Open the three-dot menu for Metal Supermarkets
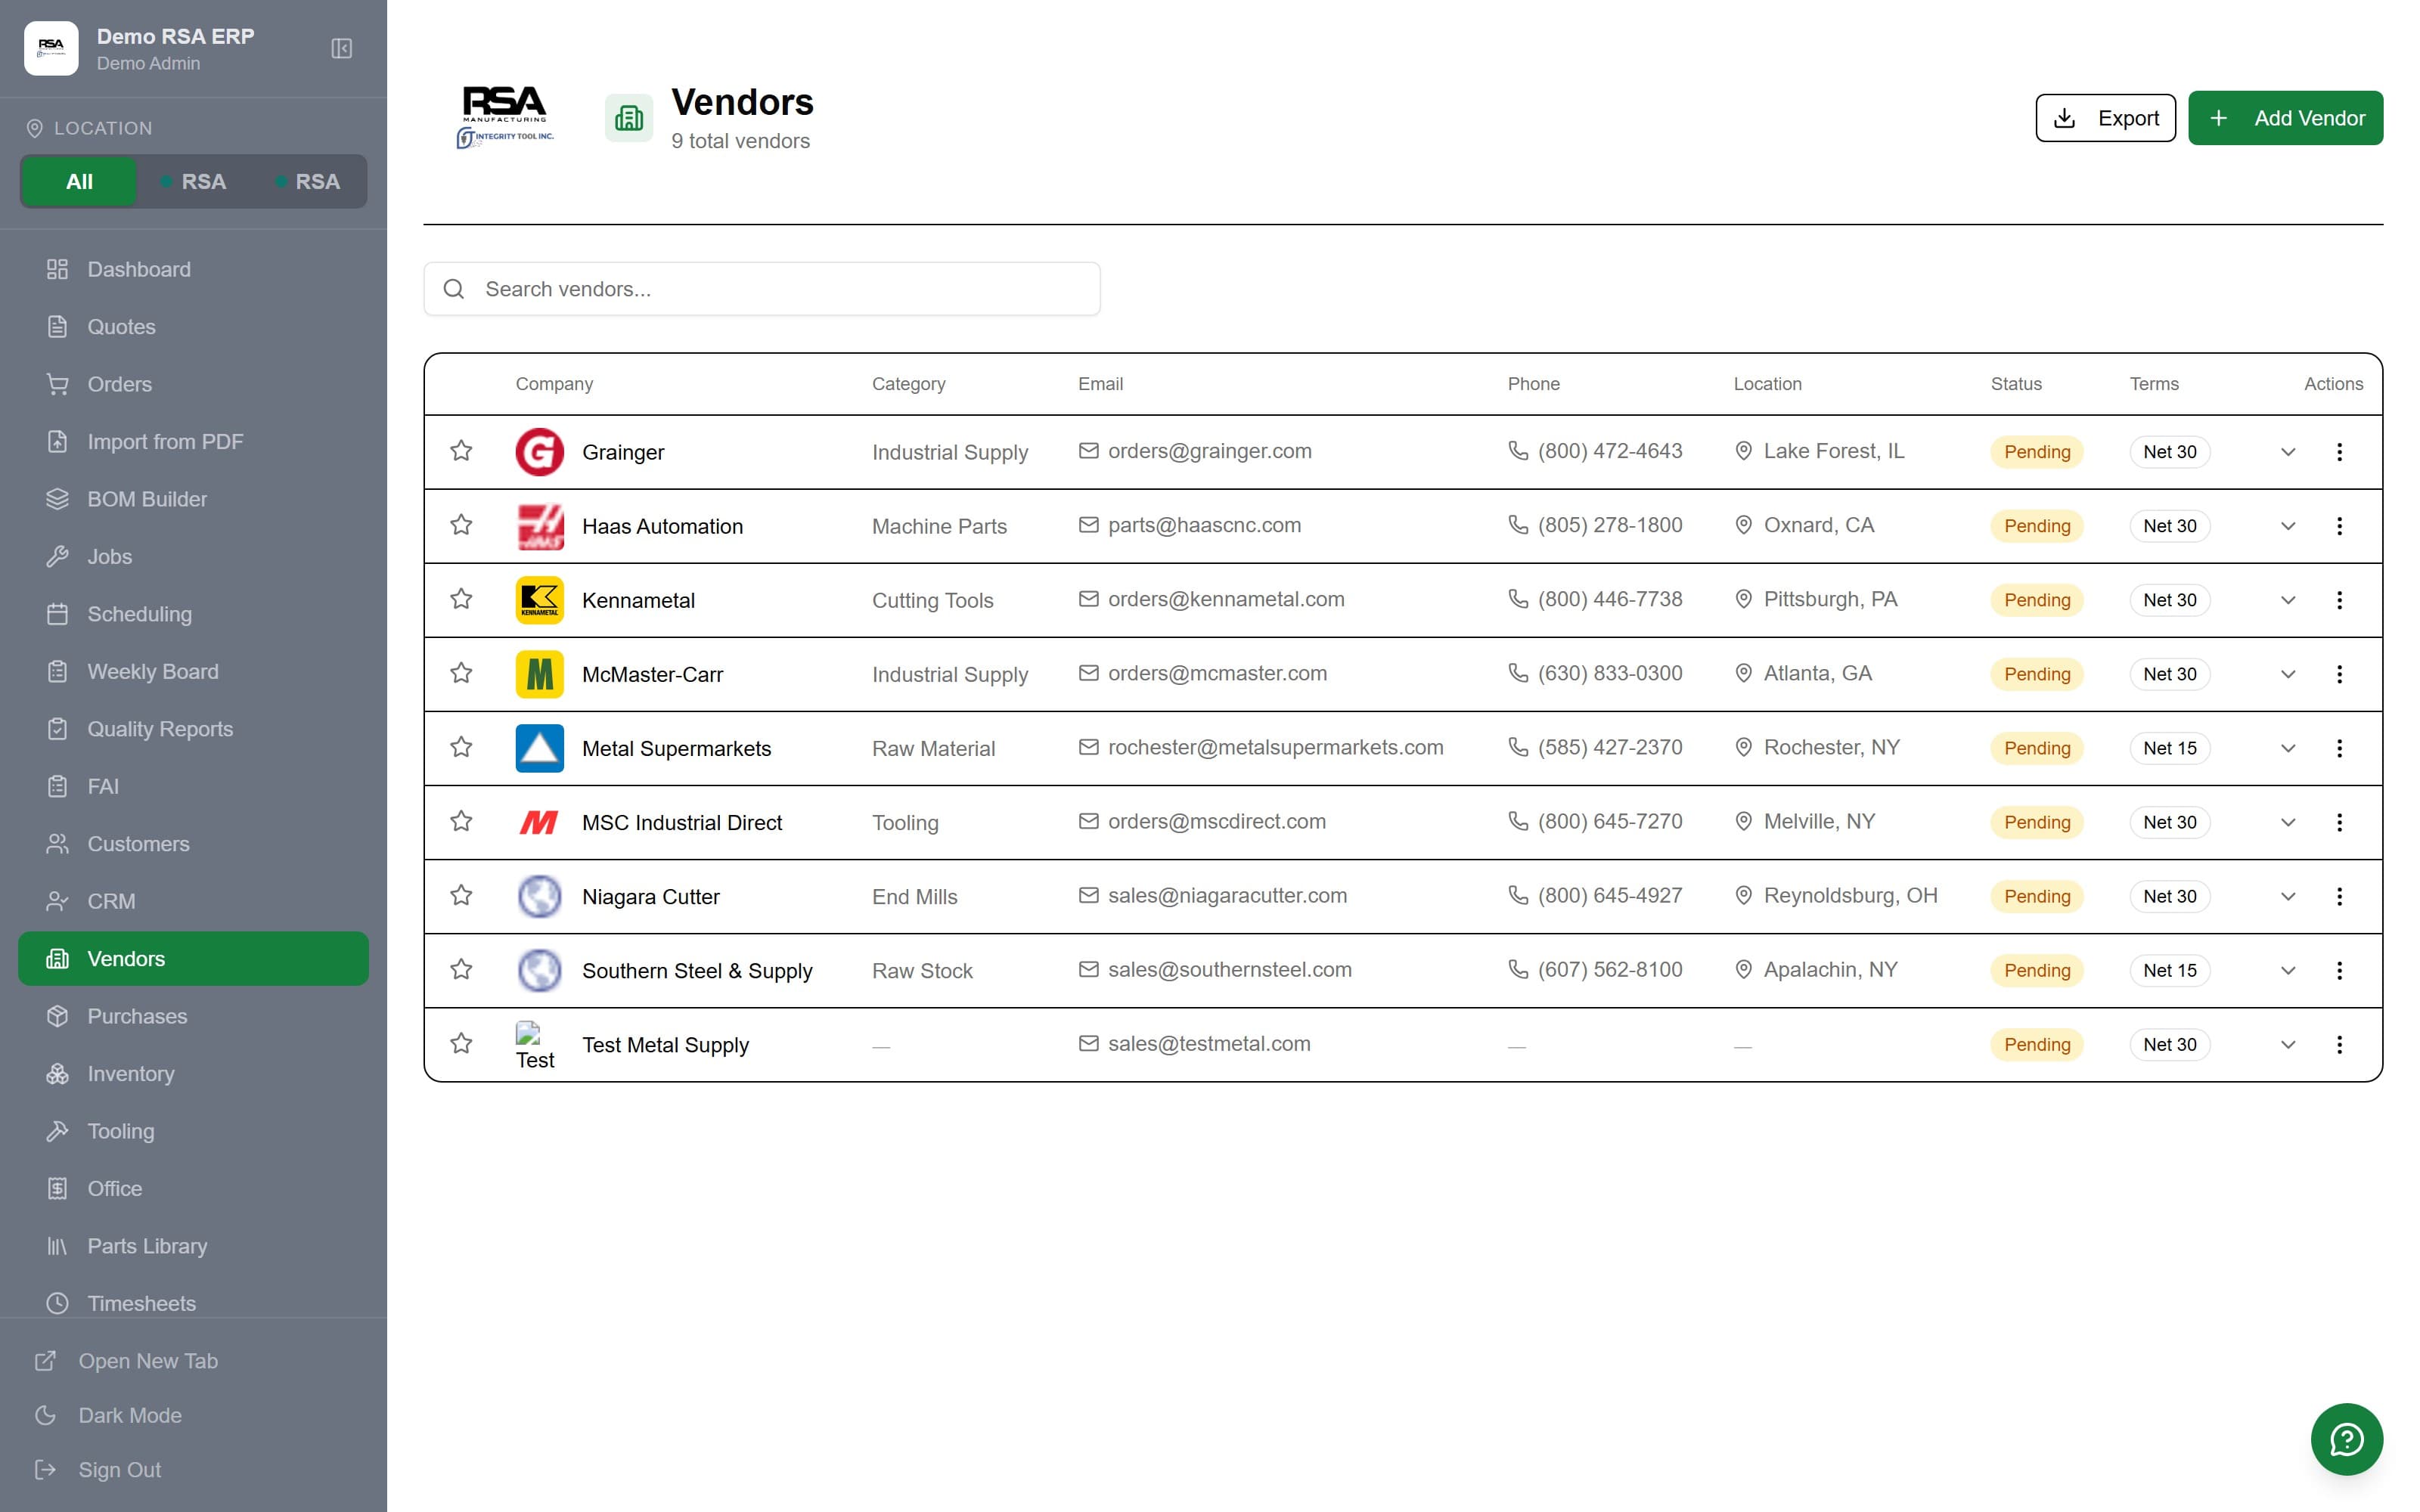Viewport: 2420px width, 1512px height. [2339, 748]
